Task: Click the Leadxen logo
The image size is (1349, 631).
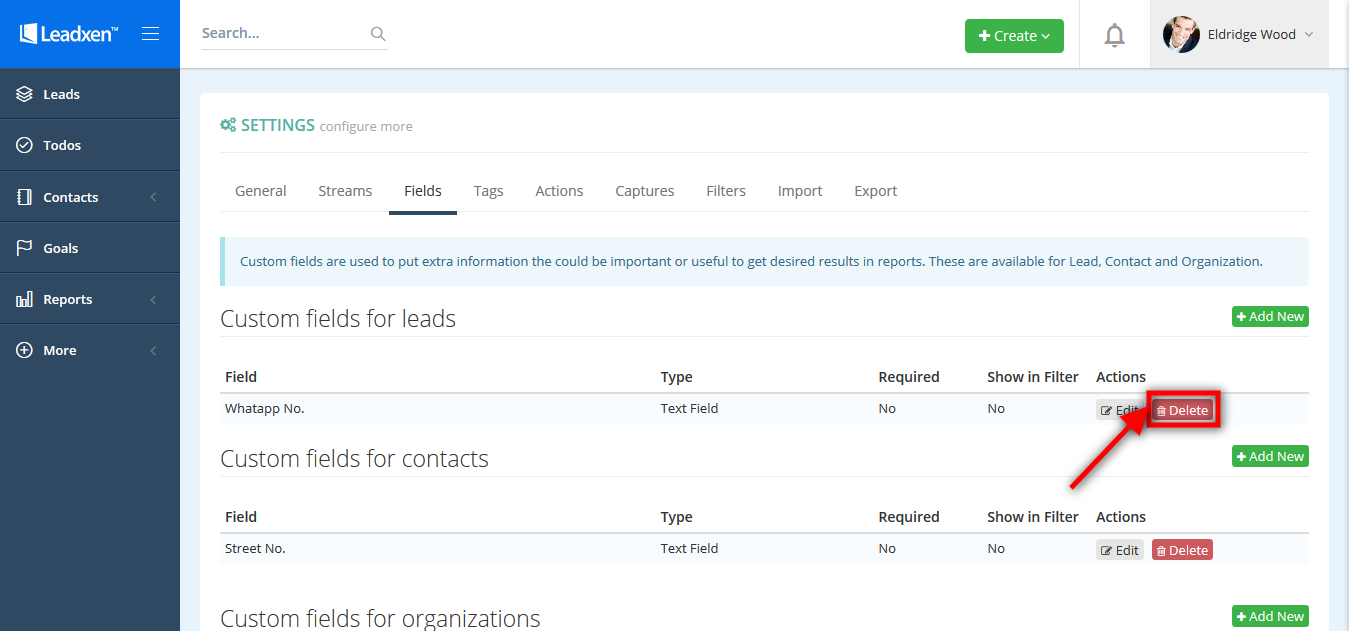Action: click(x=69, y=34)
